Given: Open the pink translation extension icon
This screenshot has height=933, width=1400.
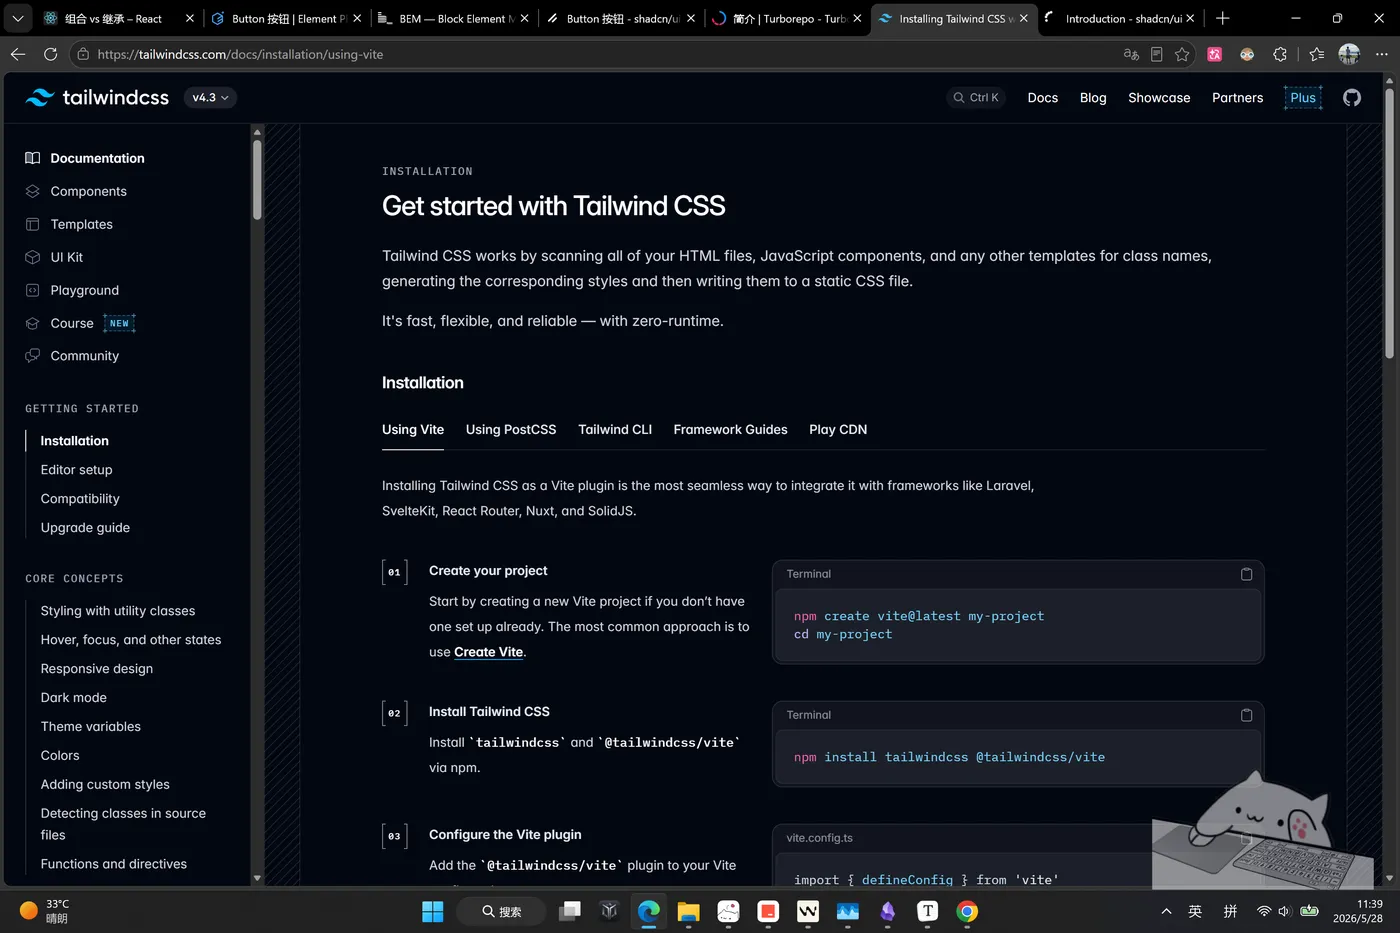Looking at the screenshot, I should pos(1215,54).
